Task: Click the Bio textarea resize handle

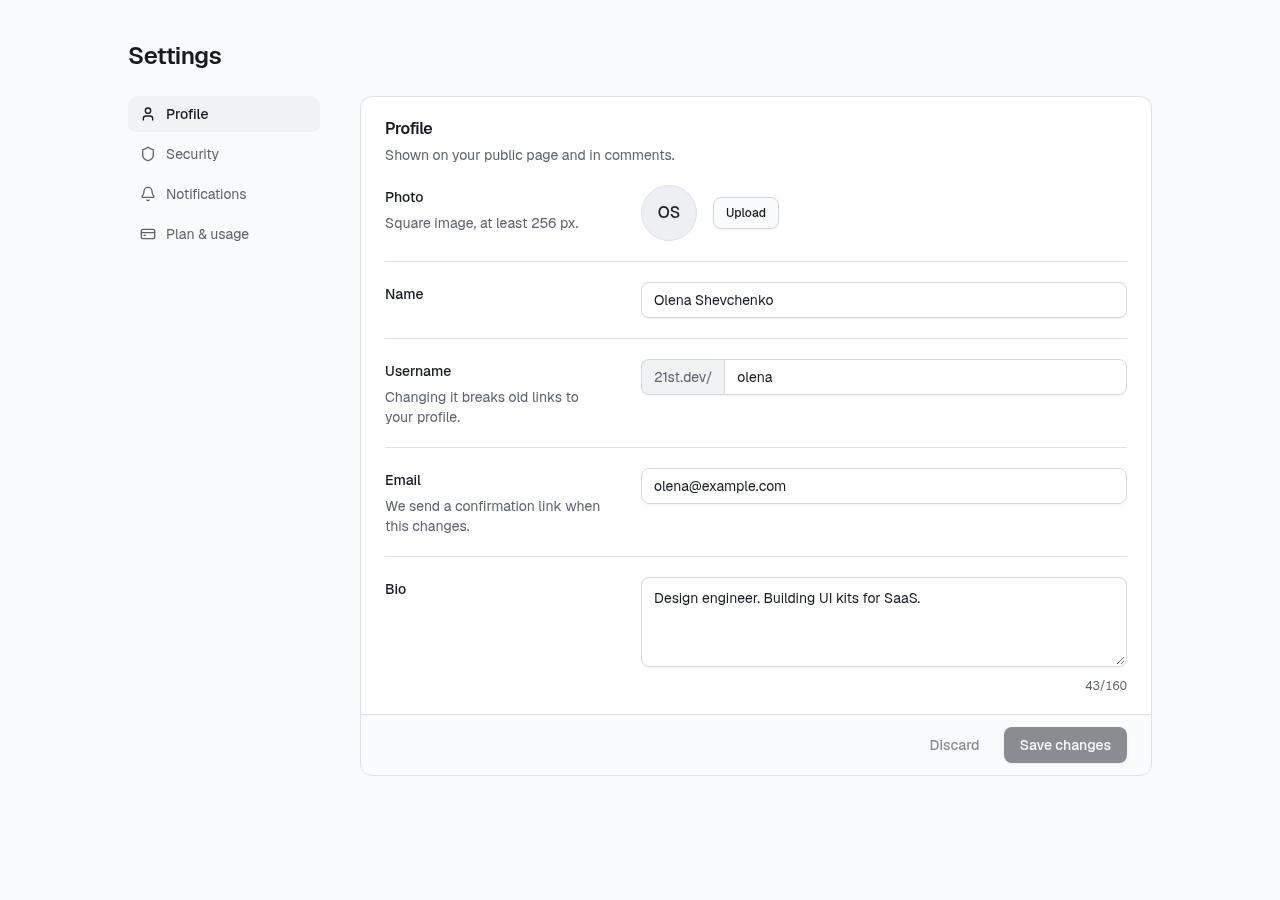Action: click(x=1120, y=660)
